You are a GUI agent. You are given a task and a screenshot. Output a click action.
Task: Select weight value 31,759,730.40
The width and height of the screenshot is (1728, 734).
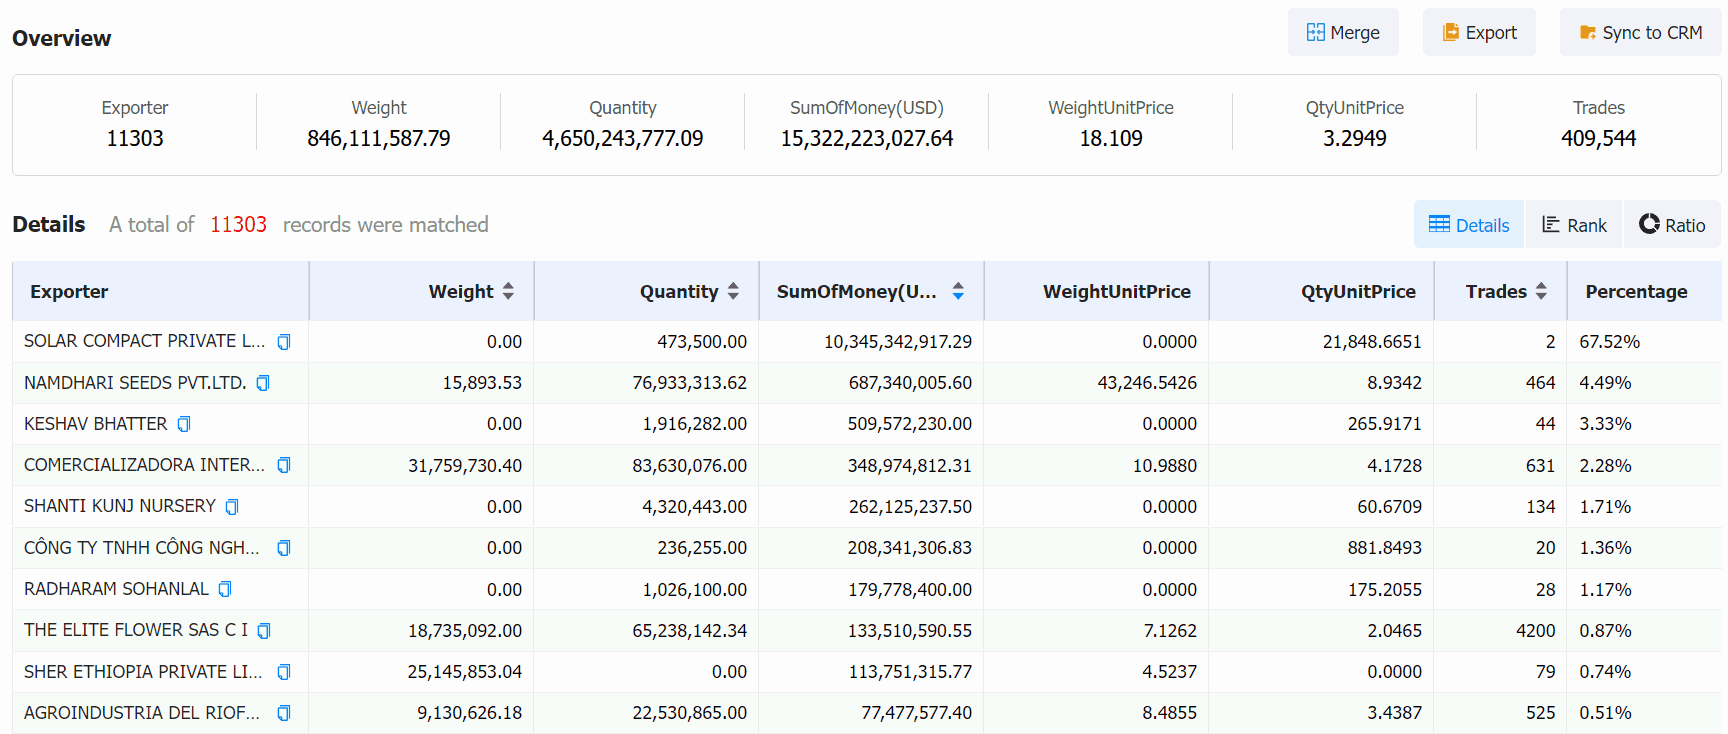point(465,466)
